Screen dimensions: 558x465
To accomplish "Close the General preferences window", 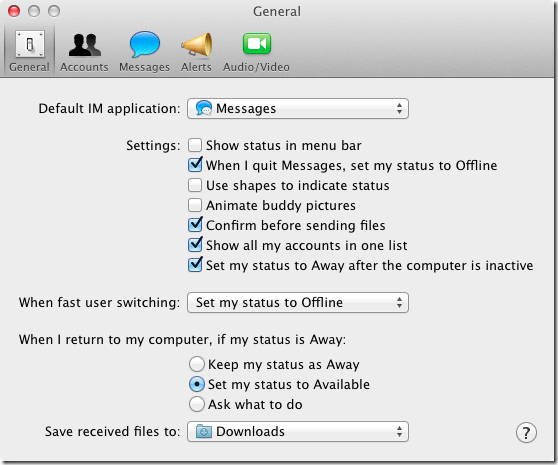I will (14, 11).
